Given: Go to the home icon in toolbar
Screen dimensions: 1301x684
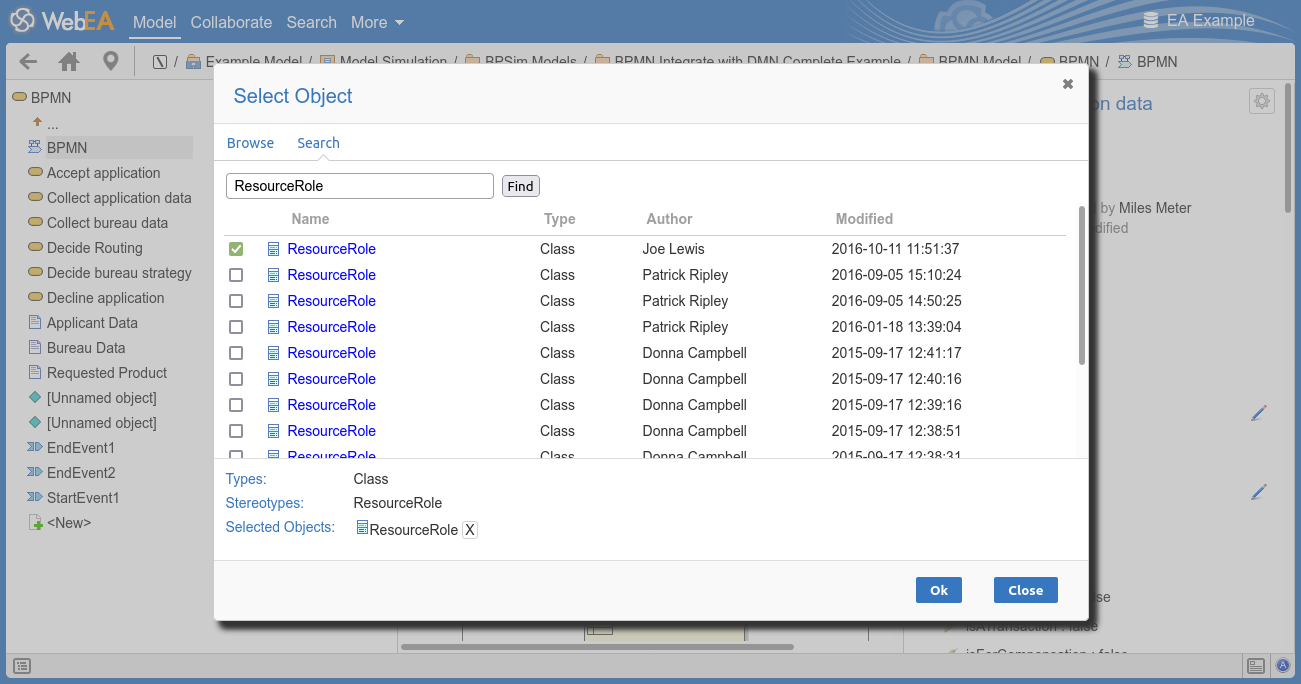Looking at the screenshot, I should pos(69,62).
